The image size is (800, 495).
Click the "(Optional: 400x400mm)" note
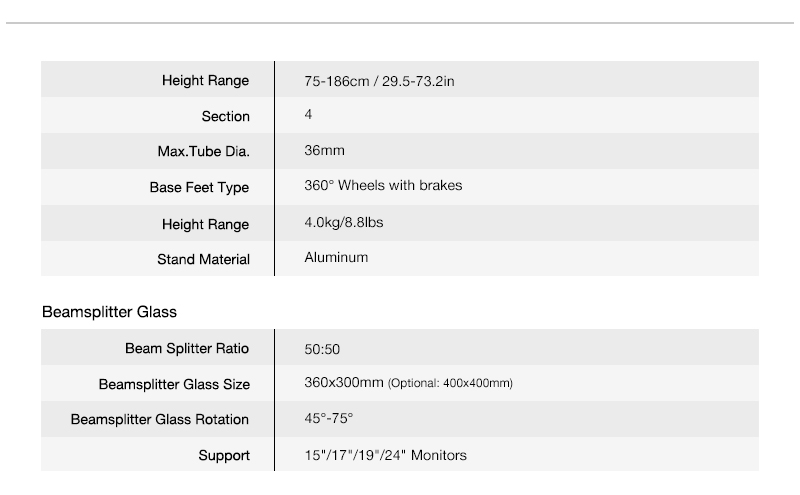(x=451, y=384)
